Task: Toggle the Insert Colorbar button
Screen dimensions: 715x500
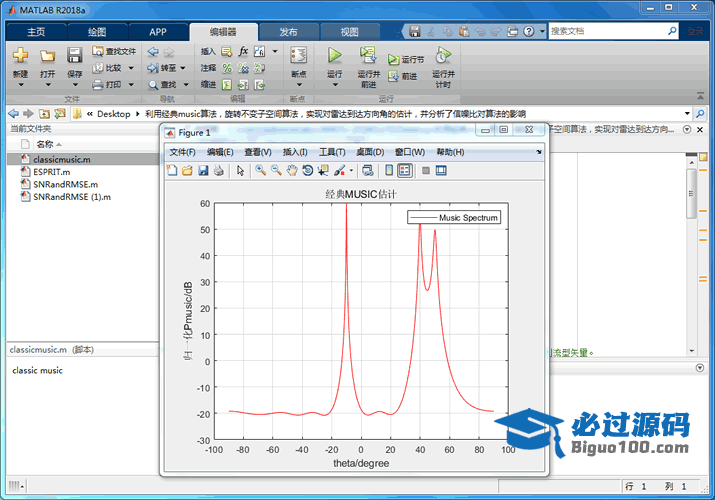Action: tap(389, 171)
